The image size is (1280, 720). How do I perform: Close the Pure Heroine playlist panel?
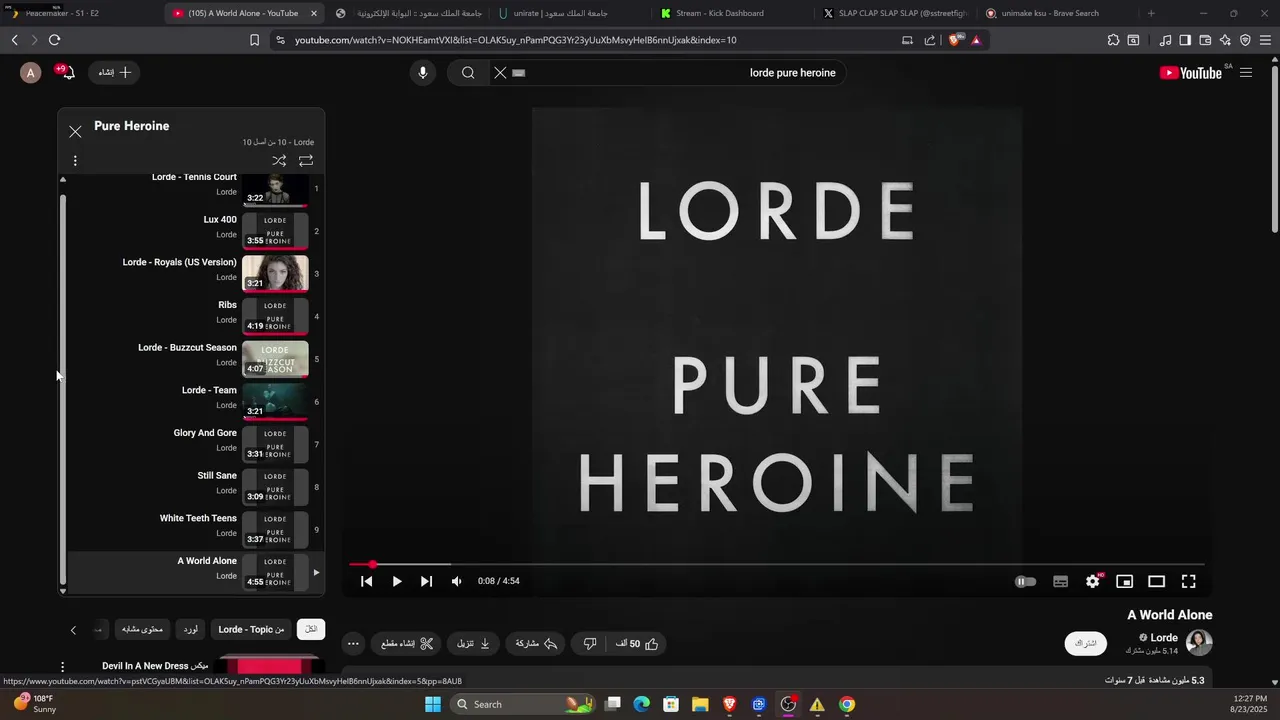[75, 131]
